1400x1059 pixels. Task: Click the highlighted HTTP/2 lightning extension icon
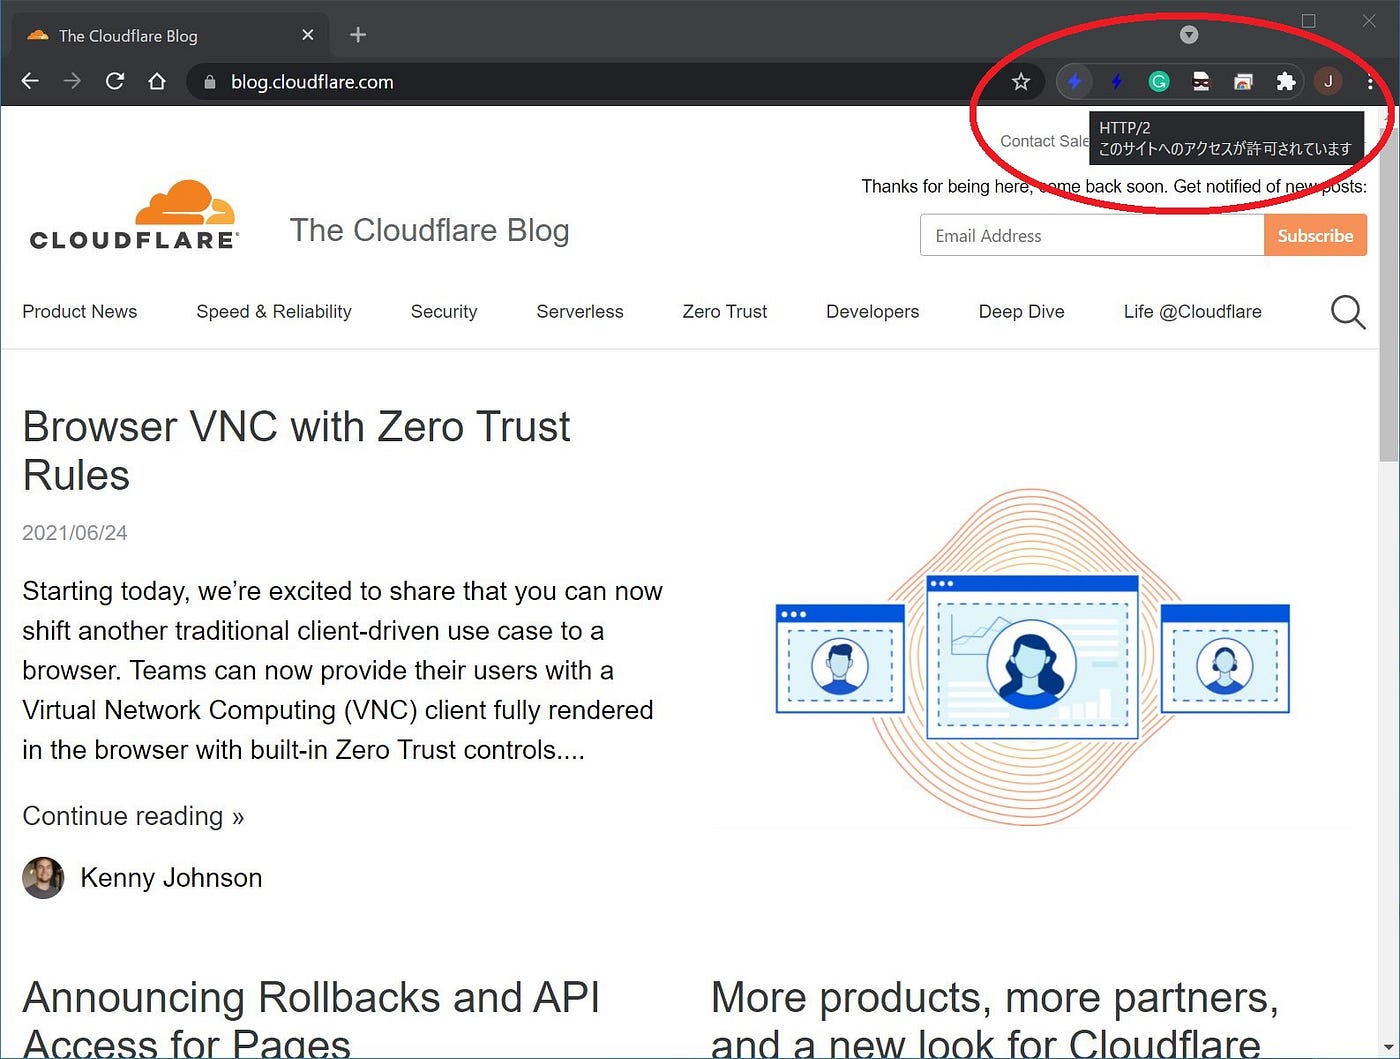pyautogui.click(x=1074, y=82)
